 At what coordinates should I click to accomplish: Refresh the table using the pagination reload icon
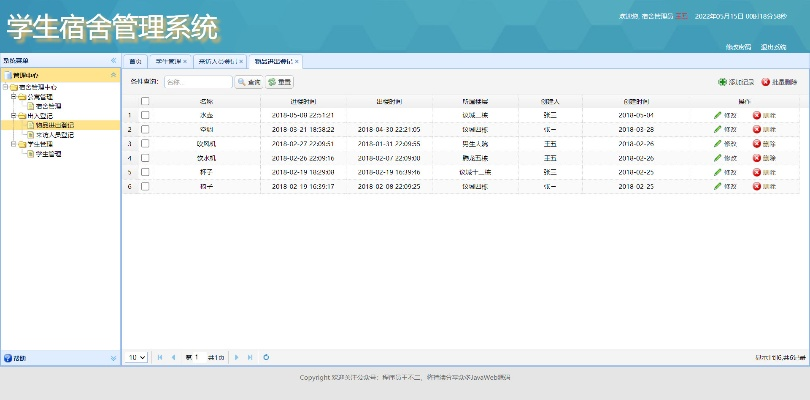point(266,357)
